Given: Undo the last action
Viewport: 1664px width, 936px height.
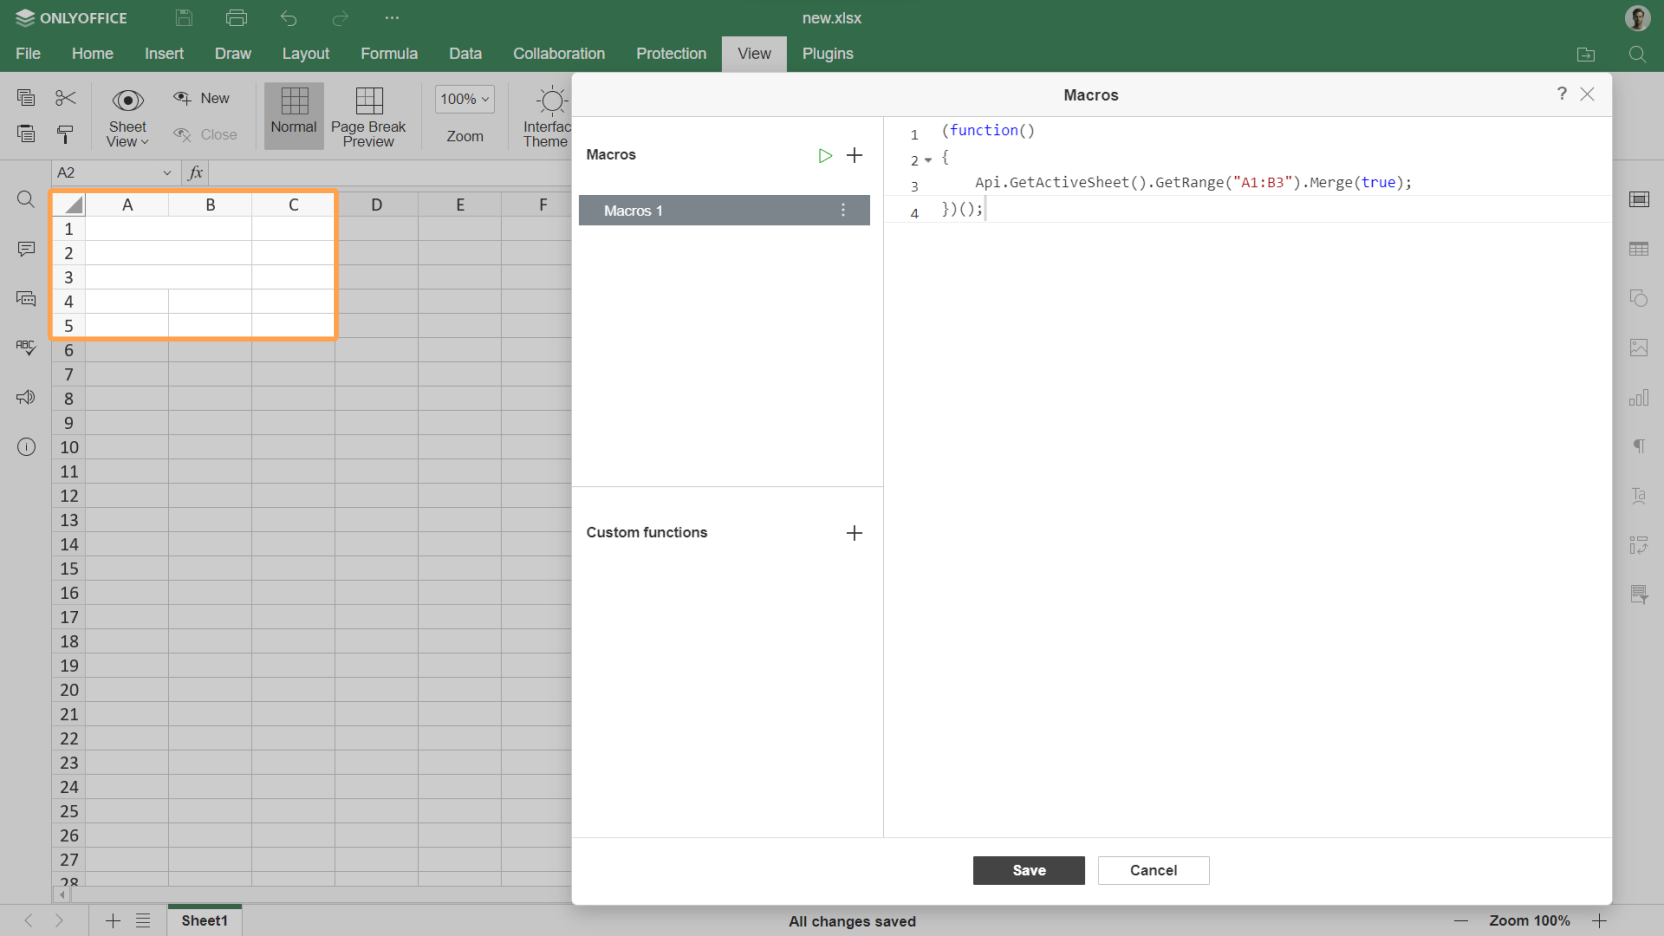Looking at the screenshot, I should [x=289, y=18].
